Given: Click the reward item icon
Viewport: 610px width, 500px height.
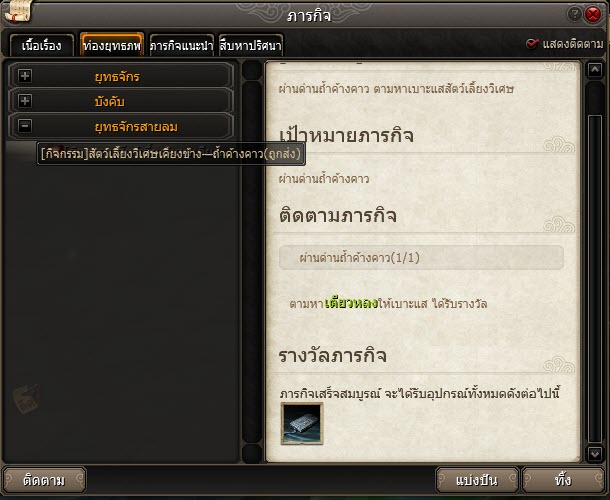Looking at the screenshot, I should point(302,423).
